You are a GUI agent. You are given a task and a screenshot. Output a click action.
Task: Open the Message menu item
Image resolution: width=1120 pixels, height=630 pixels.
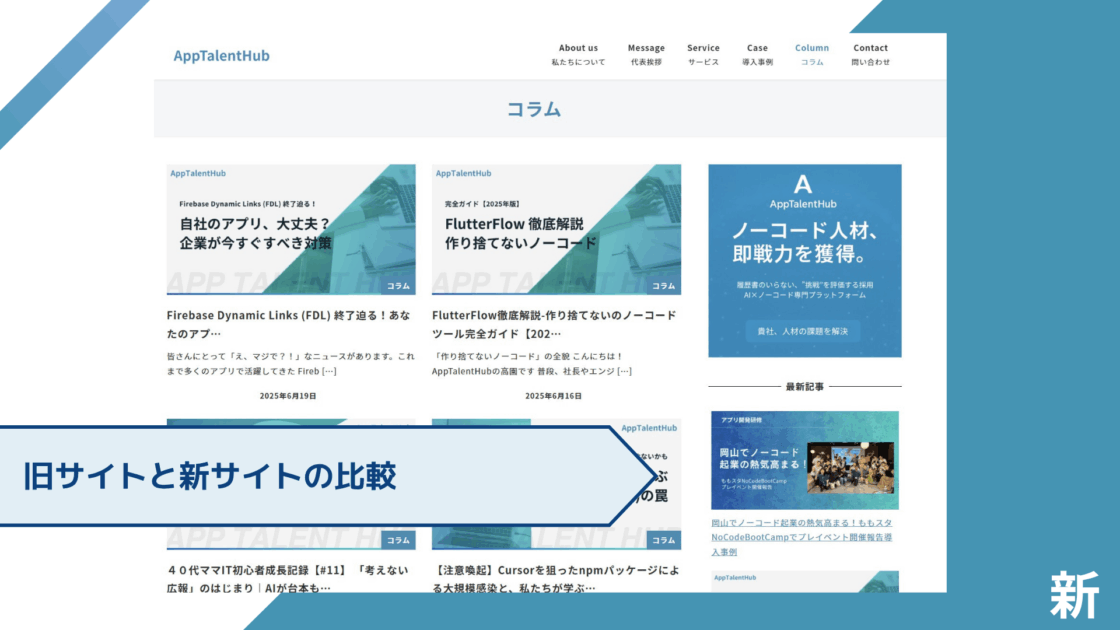(646, 54)
